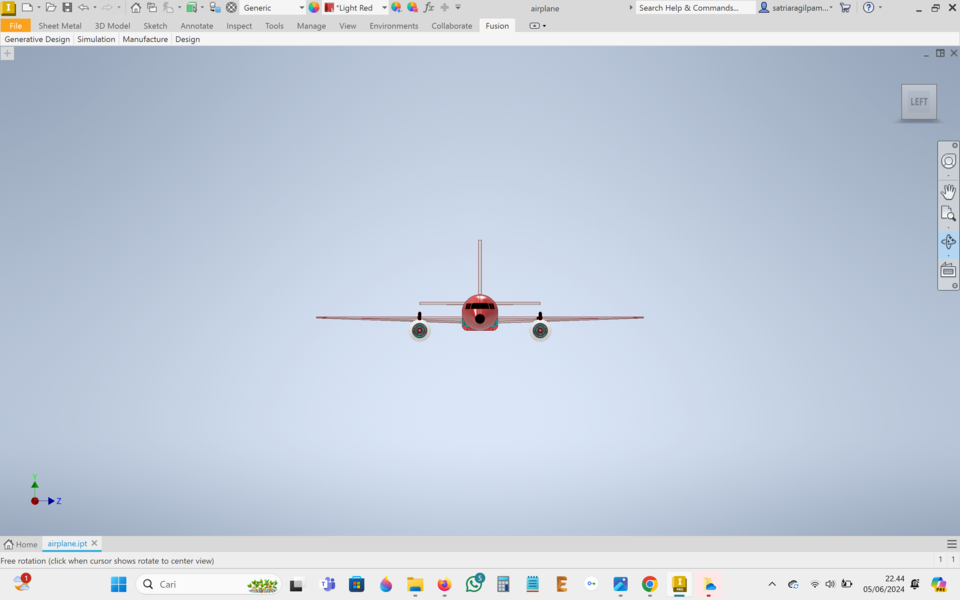Click the Save icon in quick access toolbar
Viewport: 960px width, 600px height.
pyautogui.click(x=67, y=7)
